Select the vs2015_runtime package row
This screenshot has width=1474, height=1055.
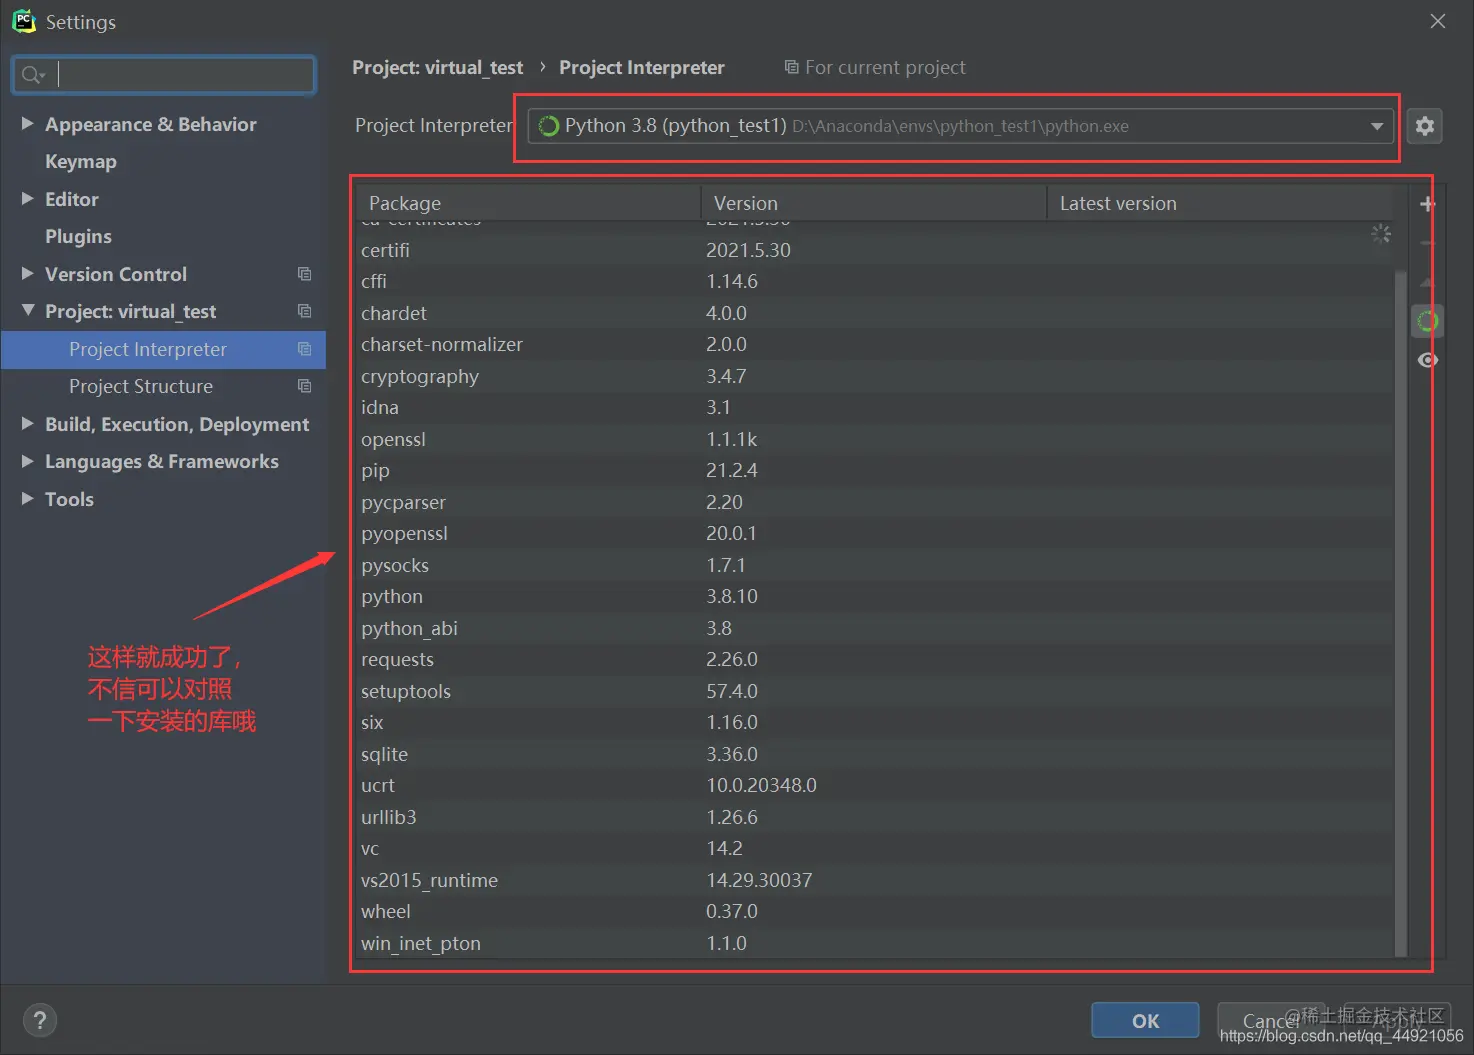click(876, 880)
